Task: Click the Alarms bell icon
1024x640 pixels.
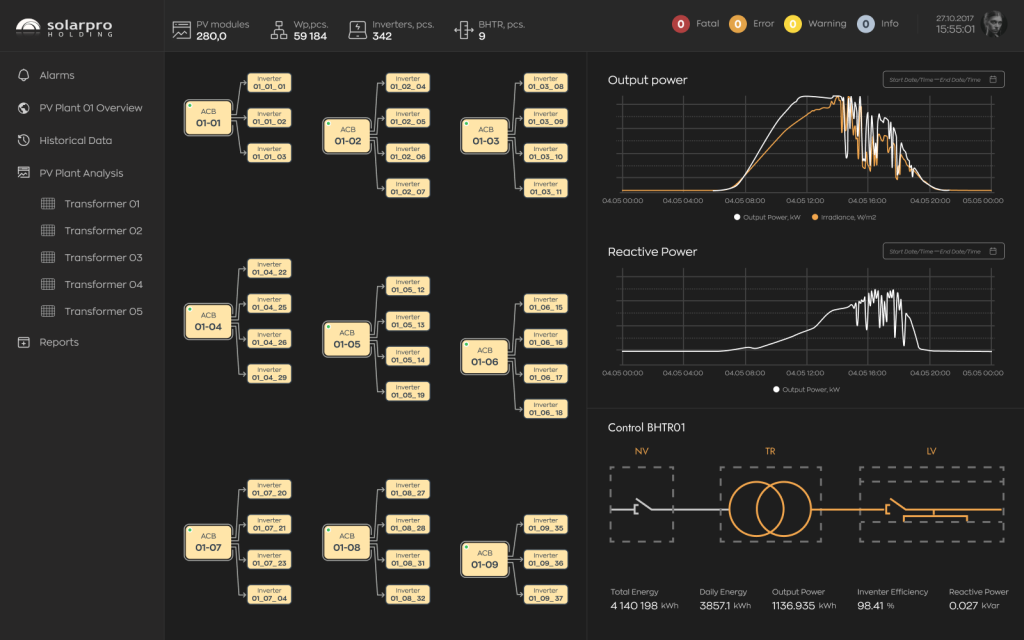Action: pos(24,75)
